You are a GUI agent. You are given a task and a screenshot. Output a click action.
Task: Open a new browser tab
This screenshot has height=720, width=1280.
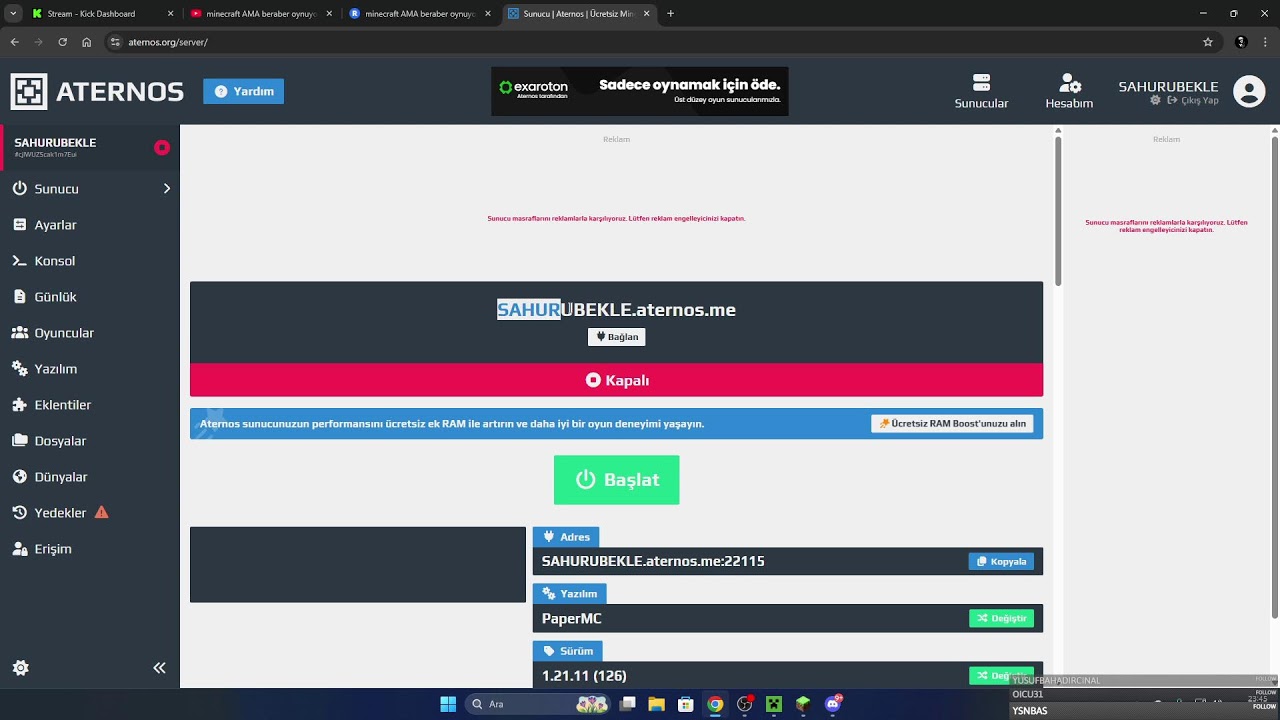670,14
